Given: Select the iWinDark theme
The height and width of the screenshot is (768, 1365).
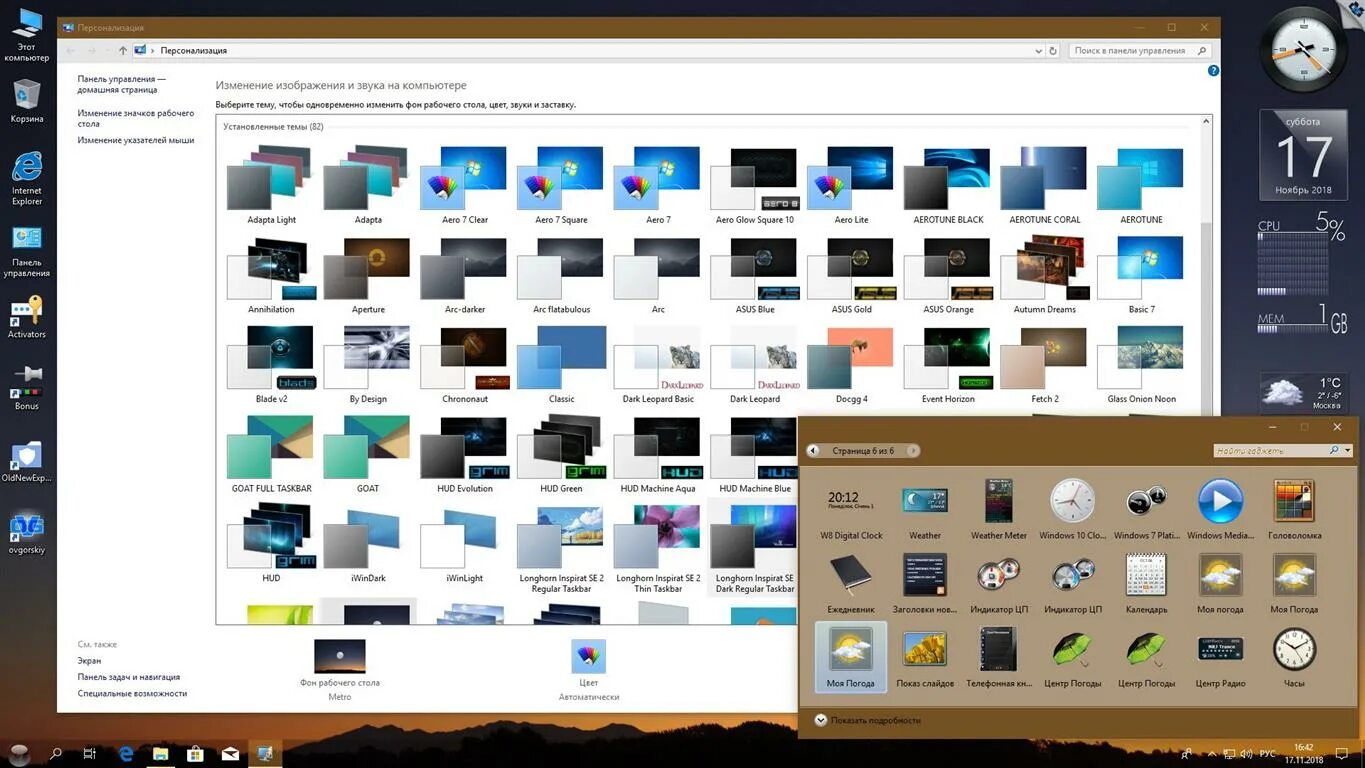Looking at the screenshot, I should click(x=368, y=544).
